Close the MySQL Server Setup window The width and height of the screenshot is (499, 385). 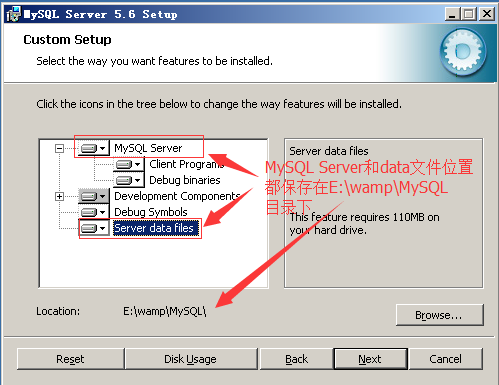click(x=487, y=14)
